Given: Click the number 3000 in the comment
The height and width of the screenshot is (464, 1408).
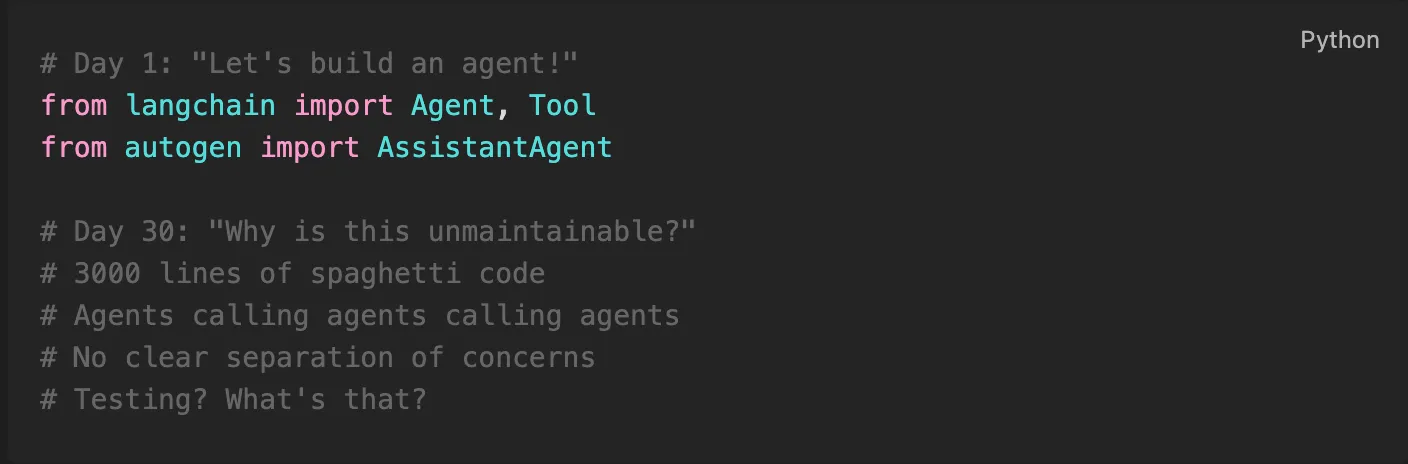Looking at the screenshot, I should point(107,273).
